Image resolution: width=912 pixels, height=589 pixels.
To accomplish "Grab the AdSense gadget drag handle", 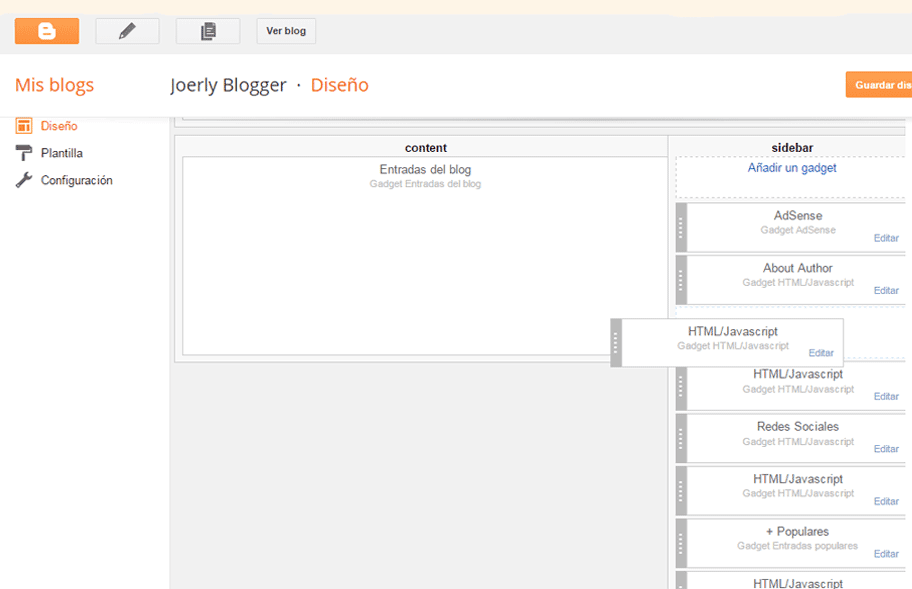I will tap(681, 227).
